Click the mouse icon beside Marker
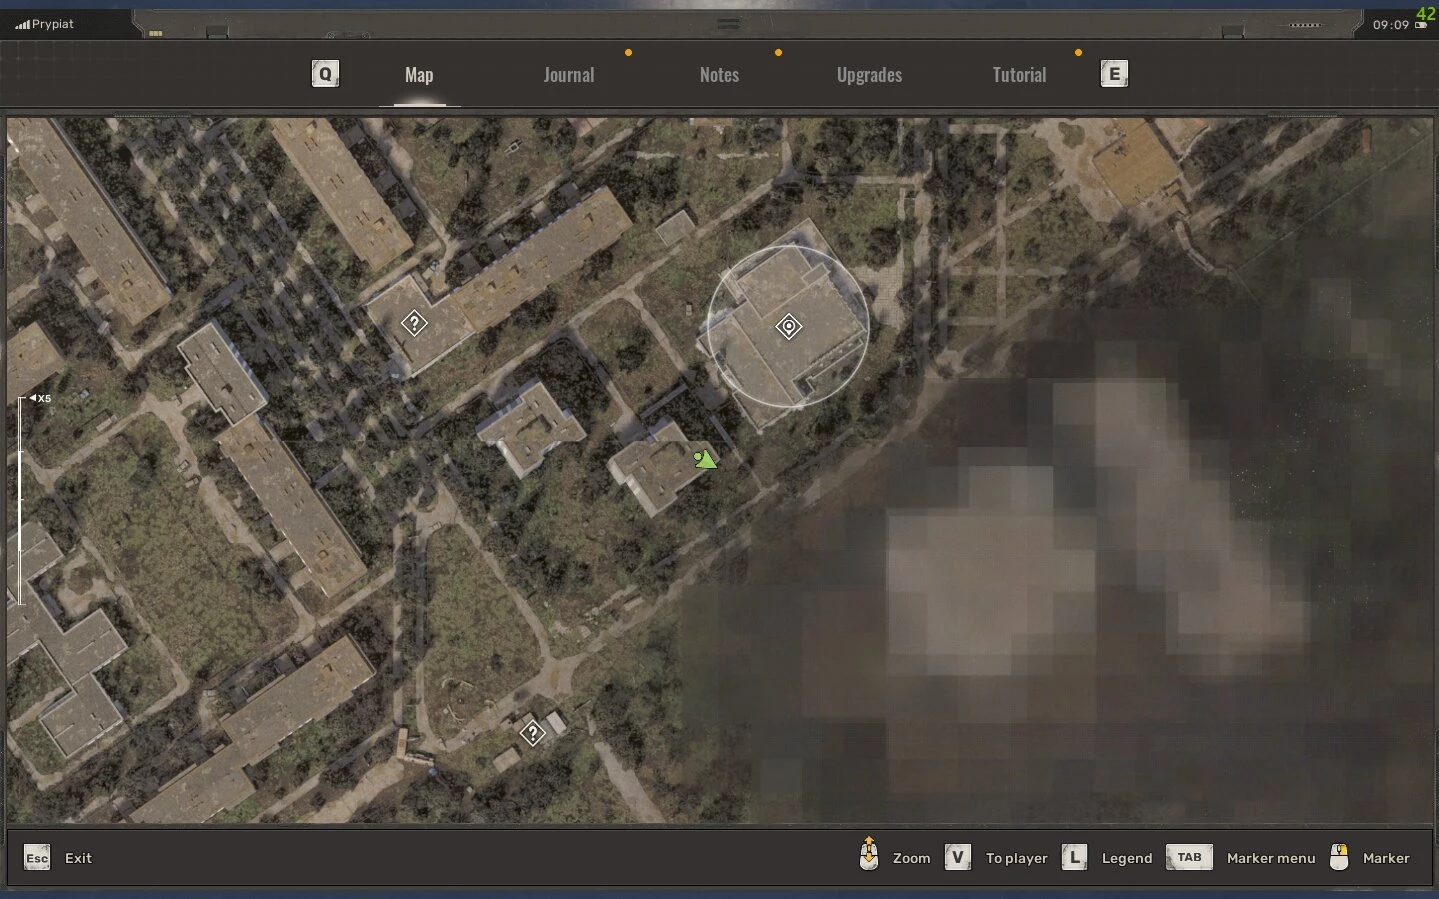 1339,857
